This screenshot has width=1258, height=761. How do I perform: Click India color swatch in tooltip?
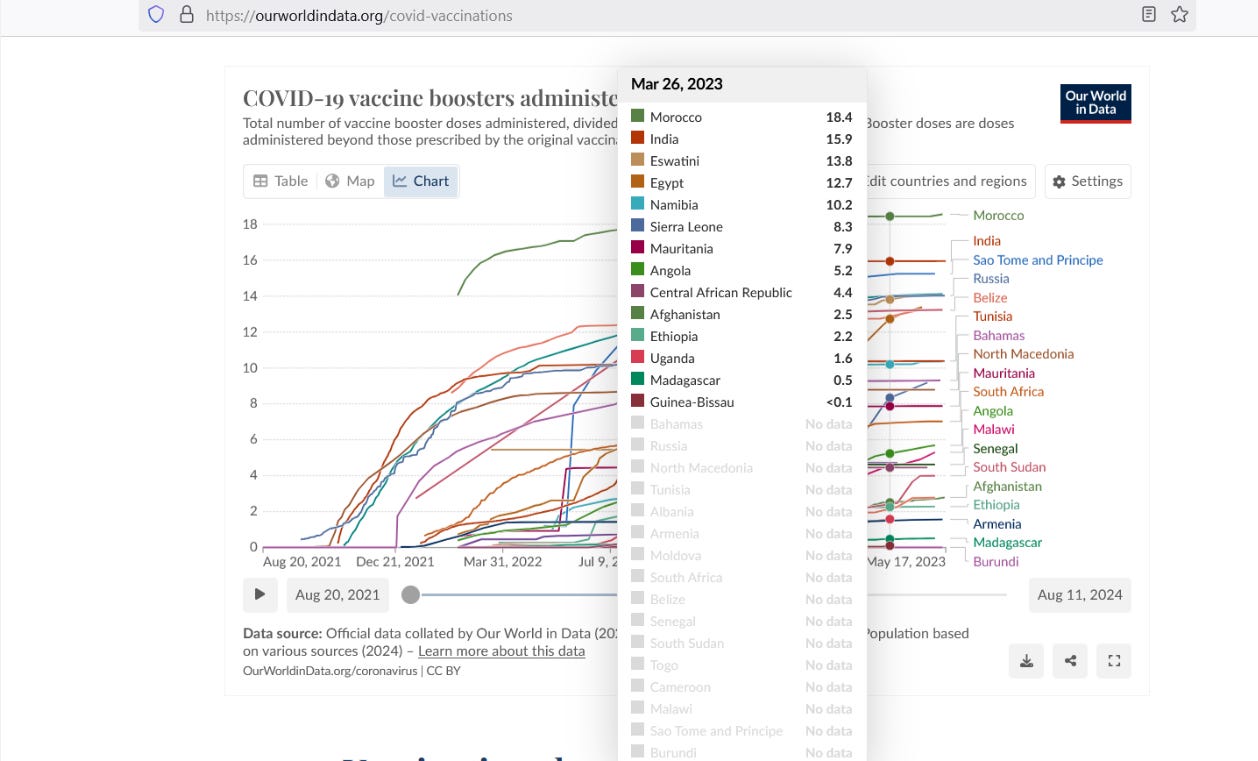(637, 139)
